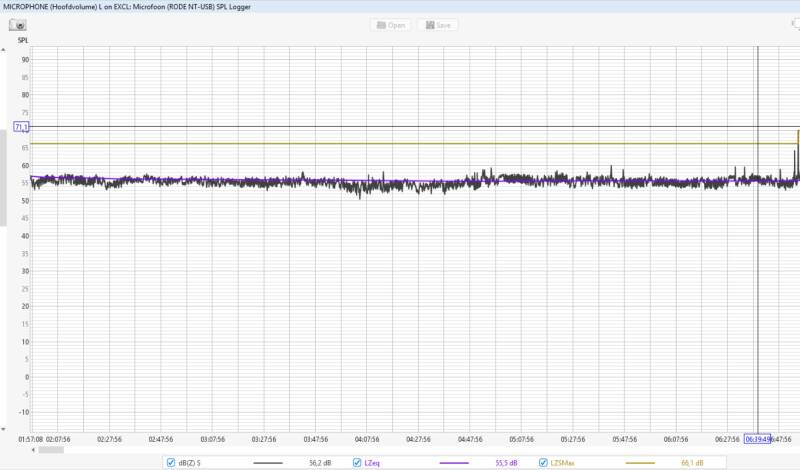Click the vertical scrollbar up arrow

pos(3,51)
